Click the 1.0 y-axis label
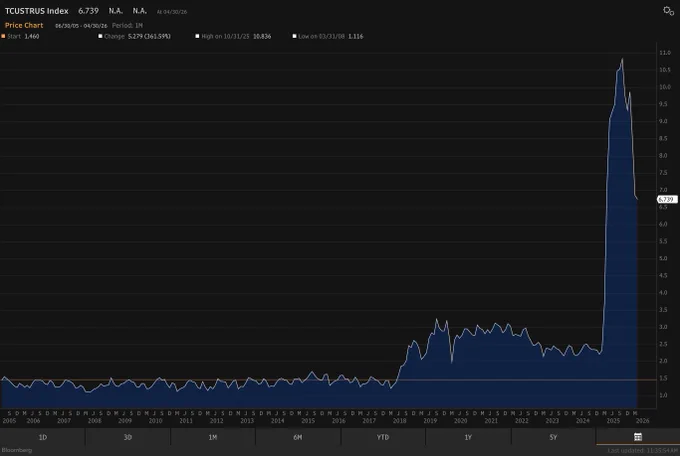680x456 pixels. coord(663,395)
